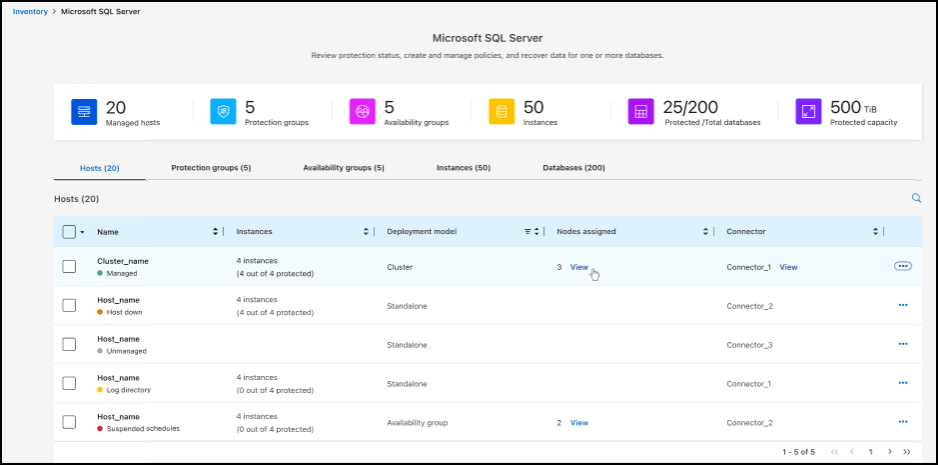Switch to the Protection groups tab
Image resolution: width=938 pixels, height=465 pixels.
[211, 168]
